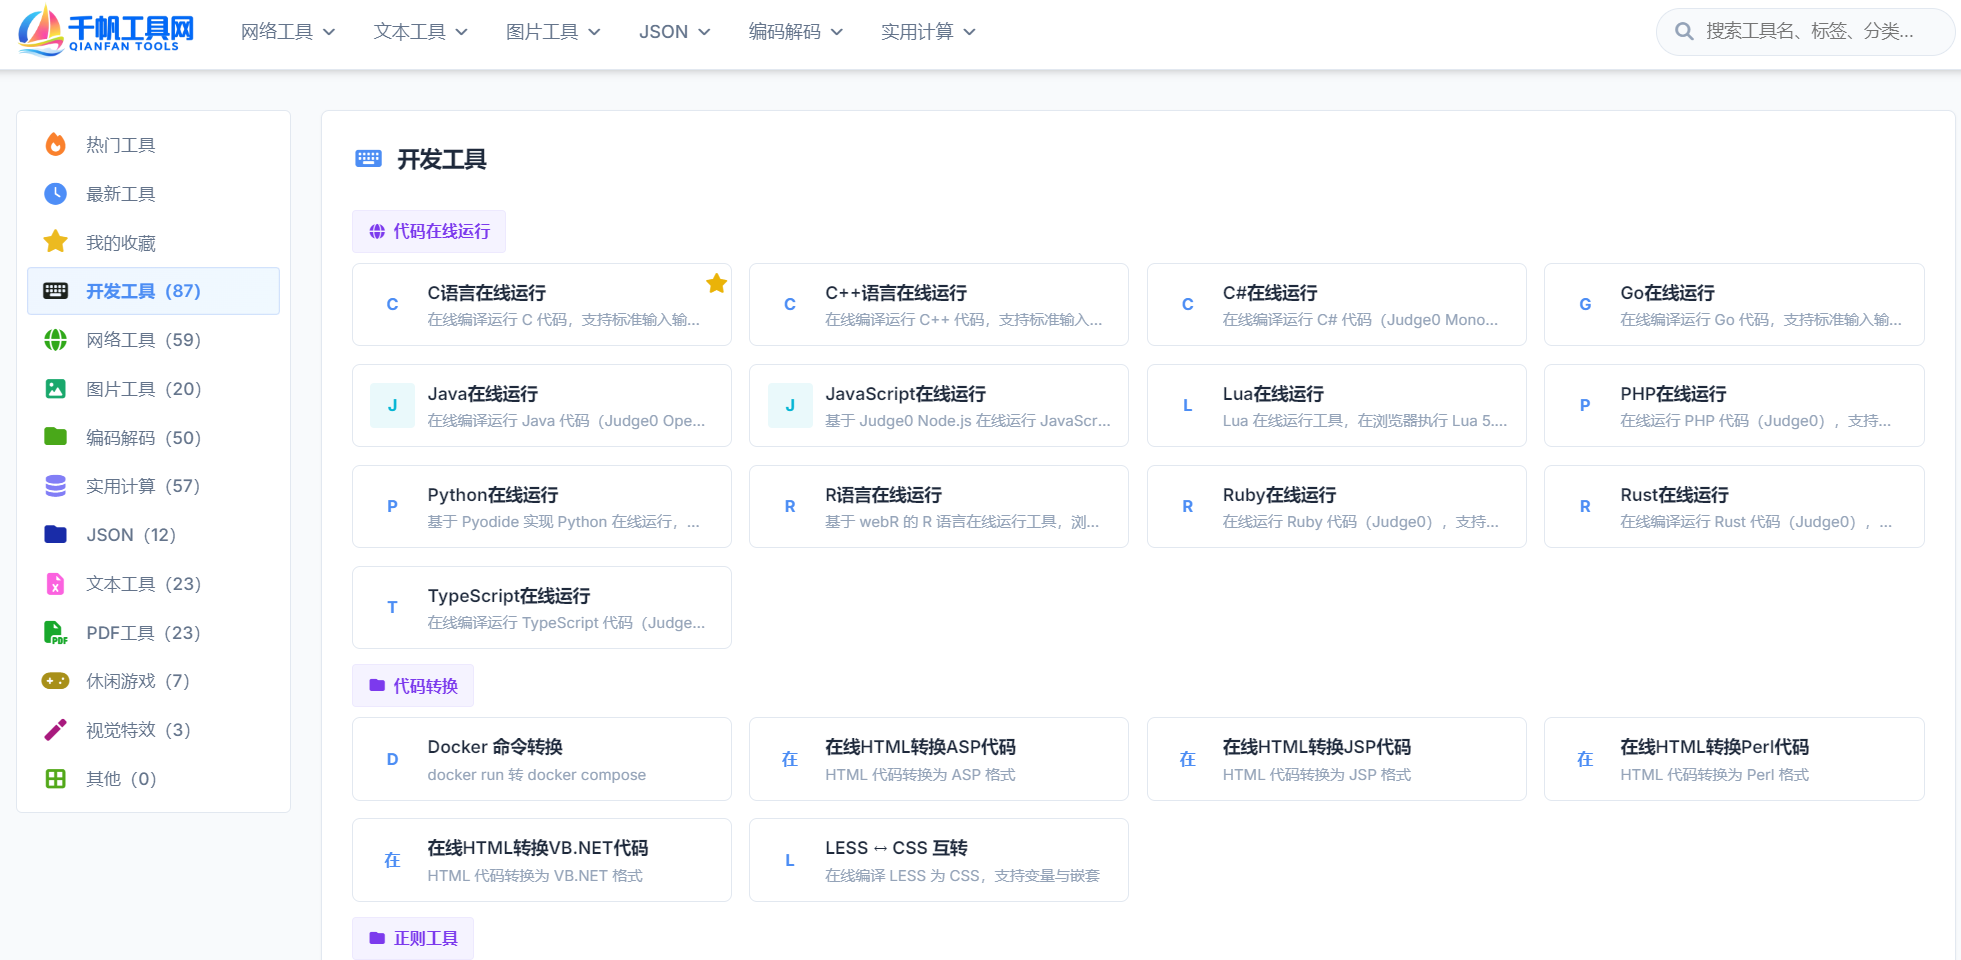Click the Qianfan Tools sailboat logo
This screenshot has width=1961, height=960.
pos(106,30)
